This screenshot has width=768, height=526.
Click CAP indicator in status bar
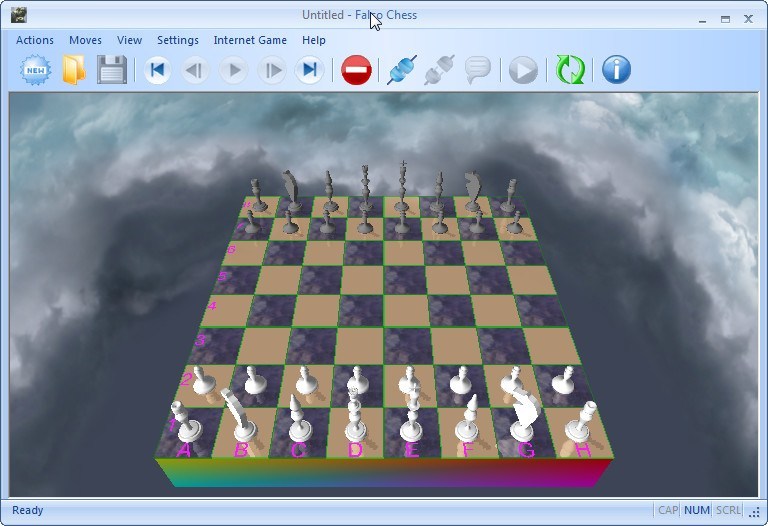point(668,510)
